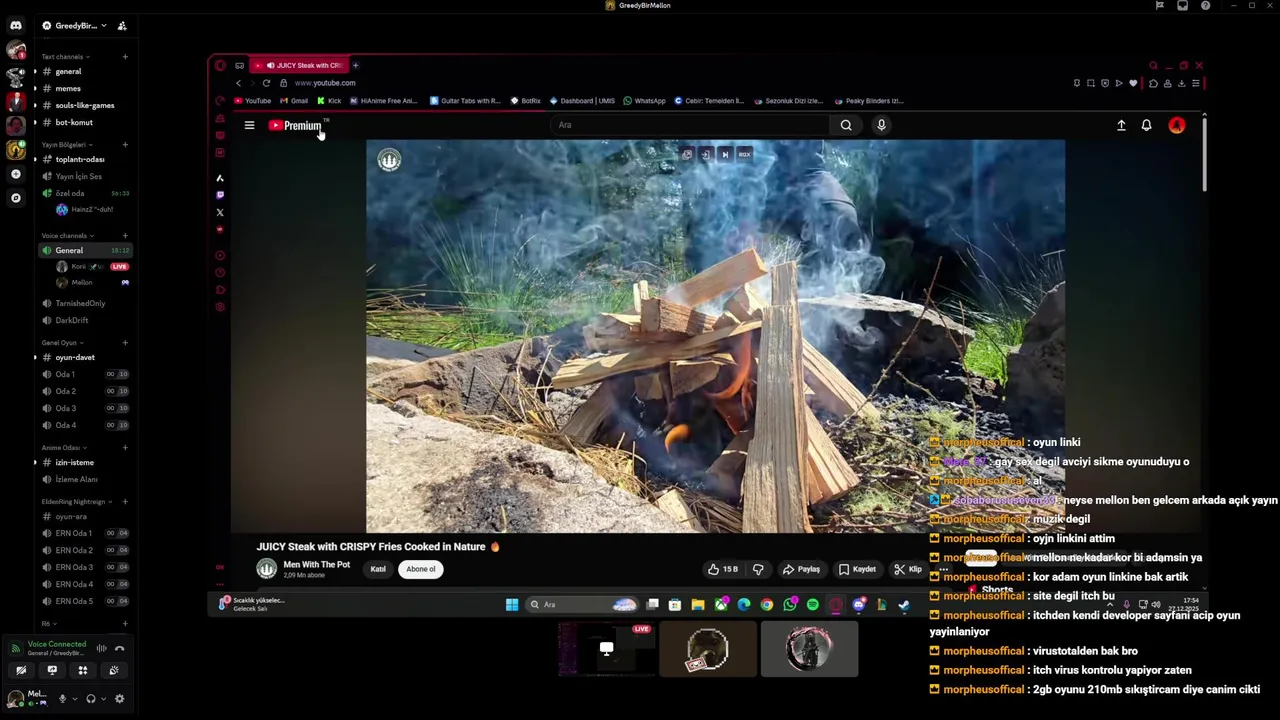This screenshot has width=1280, height=720.
Task: Open the Activities icon in the voice panel
Action: [83, 671]
